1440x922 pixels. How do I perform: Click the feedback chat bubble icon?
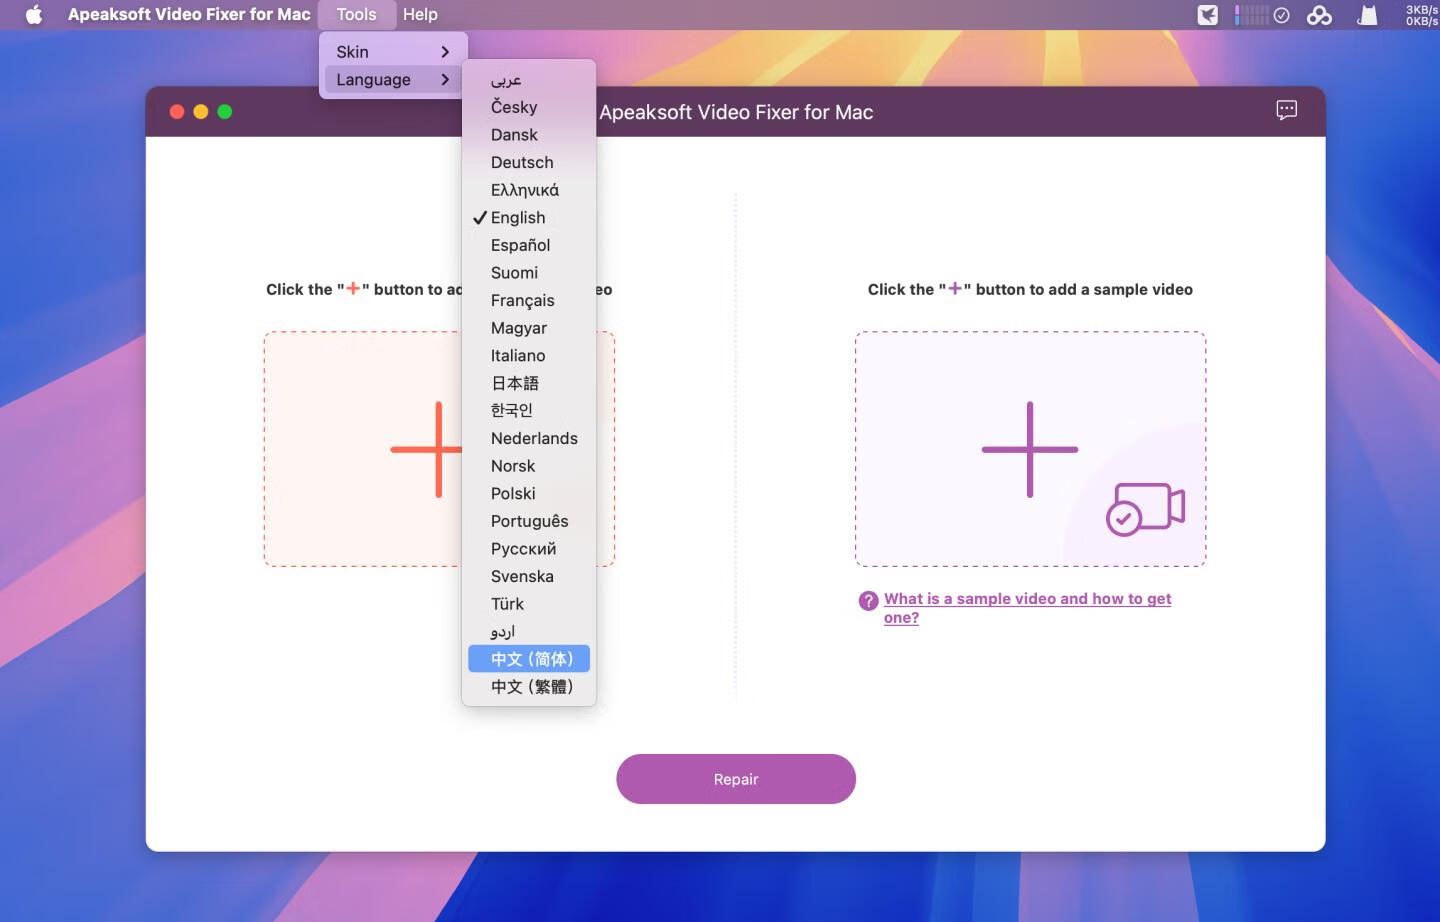pos(1286,110)
